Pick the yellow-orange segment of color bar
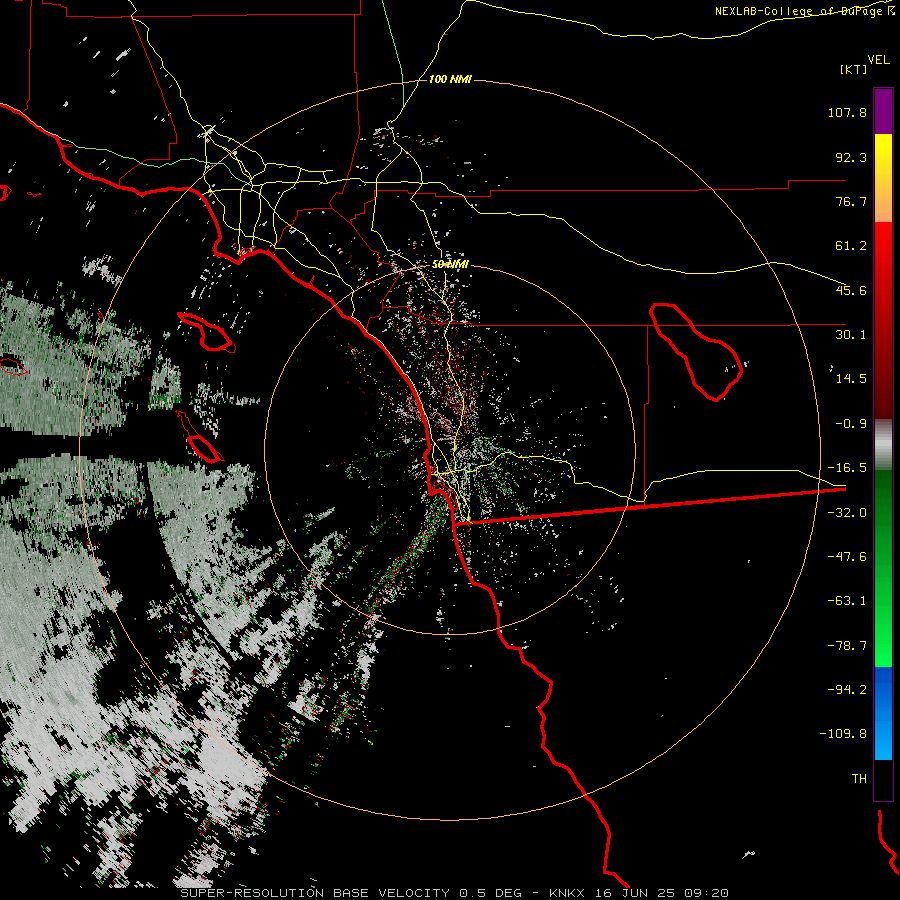This screenshot has height=900, width=900. point(883,178)
